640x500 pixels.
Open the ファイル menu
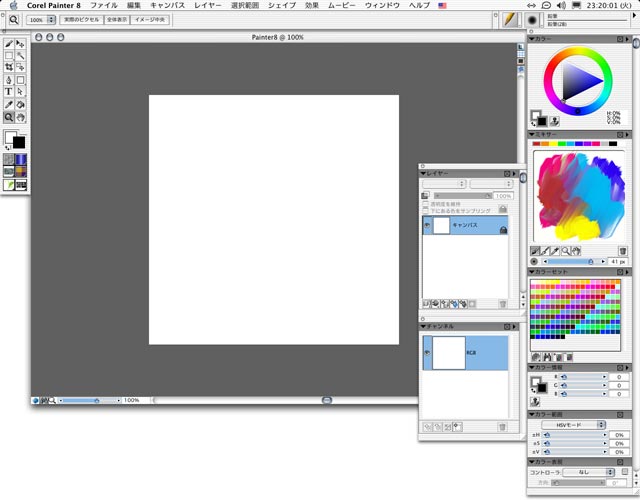tap(104, 5)
